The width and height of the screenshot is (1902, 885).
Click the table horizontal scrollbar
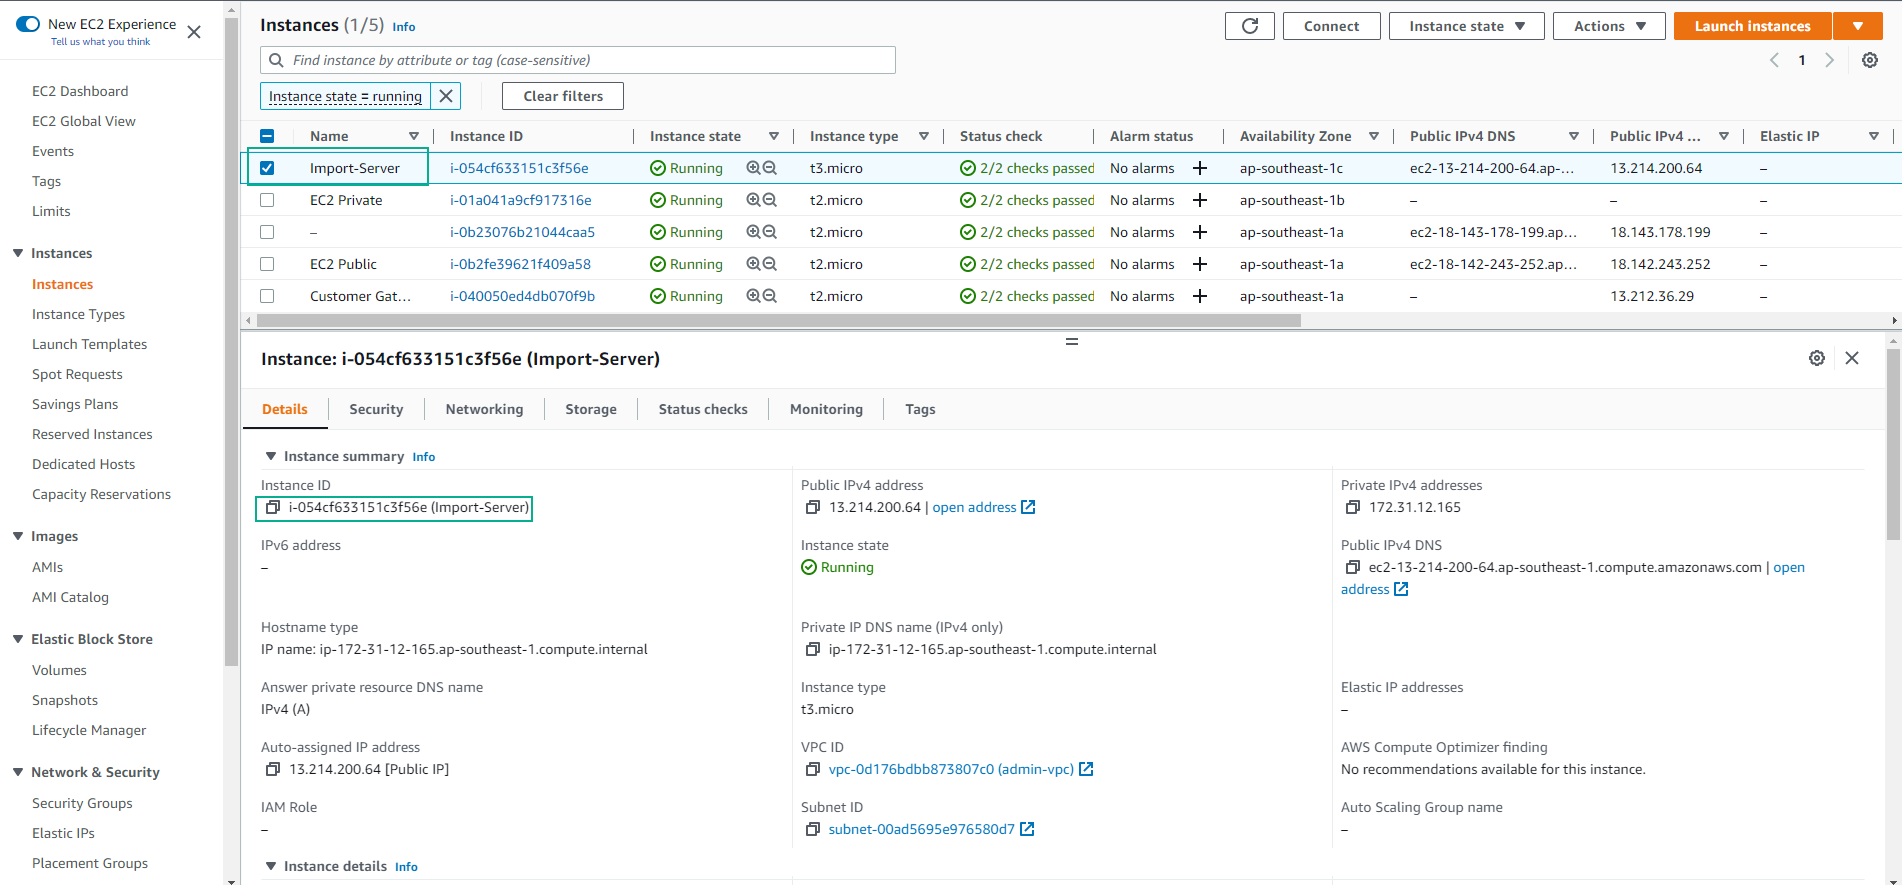[779, 321]
